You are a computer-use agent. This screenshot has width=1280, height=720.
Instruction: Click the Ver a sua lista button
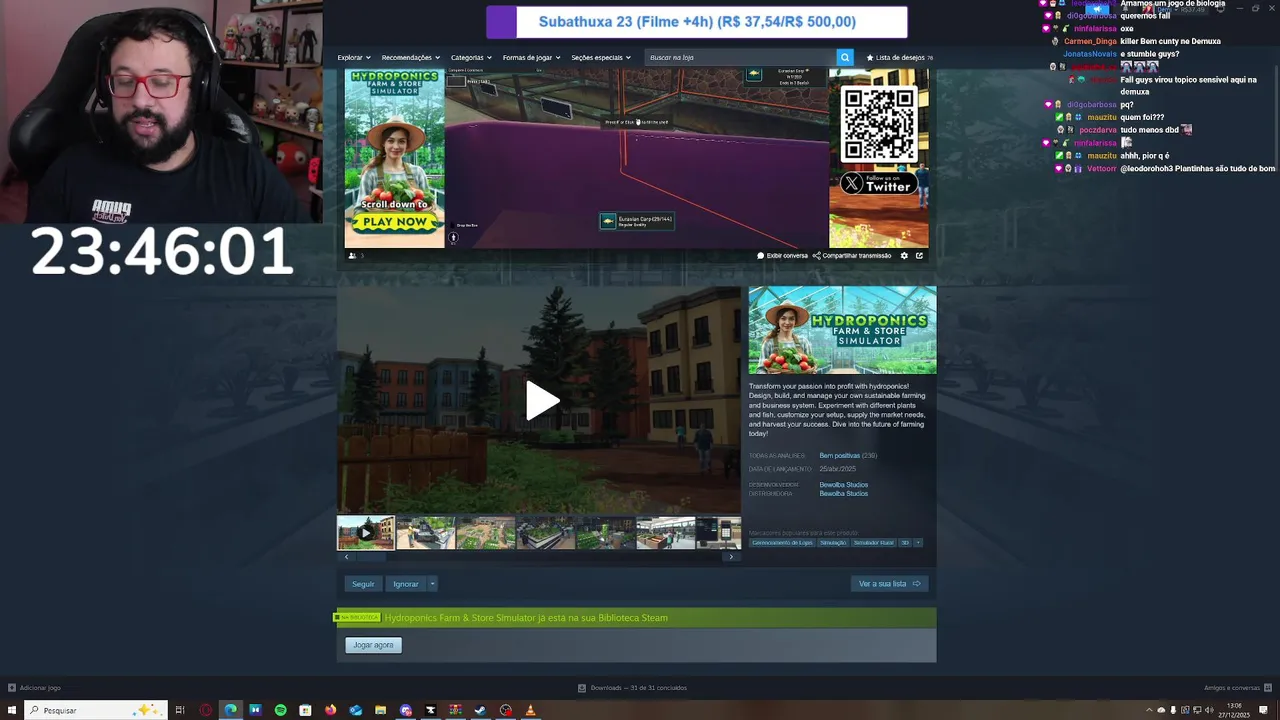[x=889, y=584]
